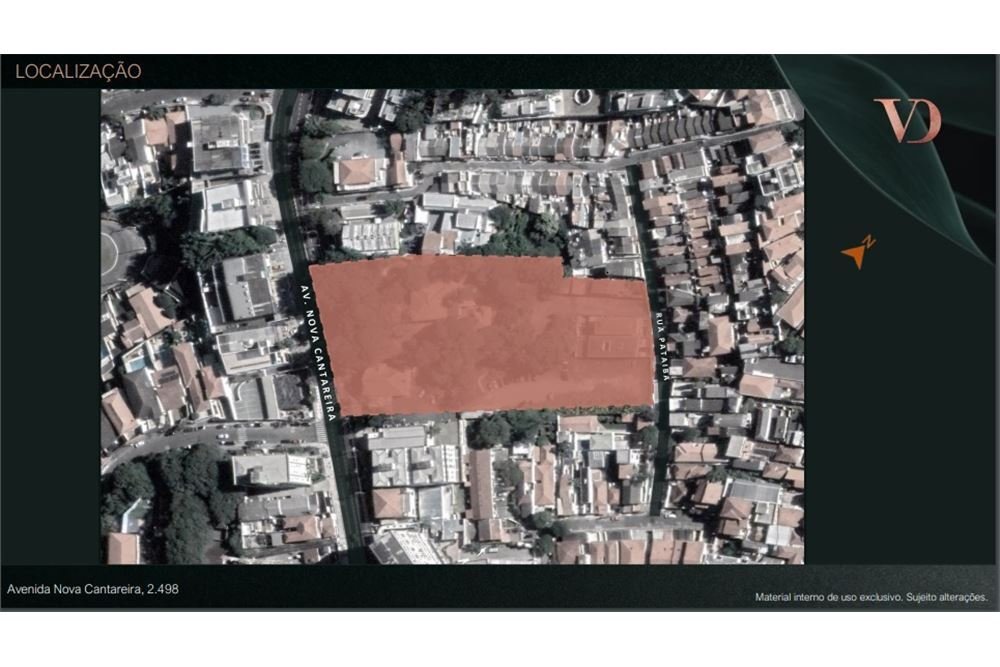Image resolution: width=1000 pixels, height=667 pixels.
Task: Click the orange-roofed house above the red plot
Action: coord(357,171)
